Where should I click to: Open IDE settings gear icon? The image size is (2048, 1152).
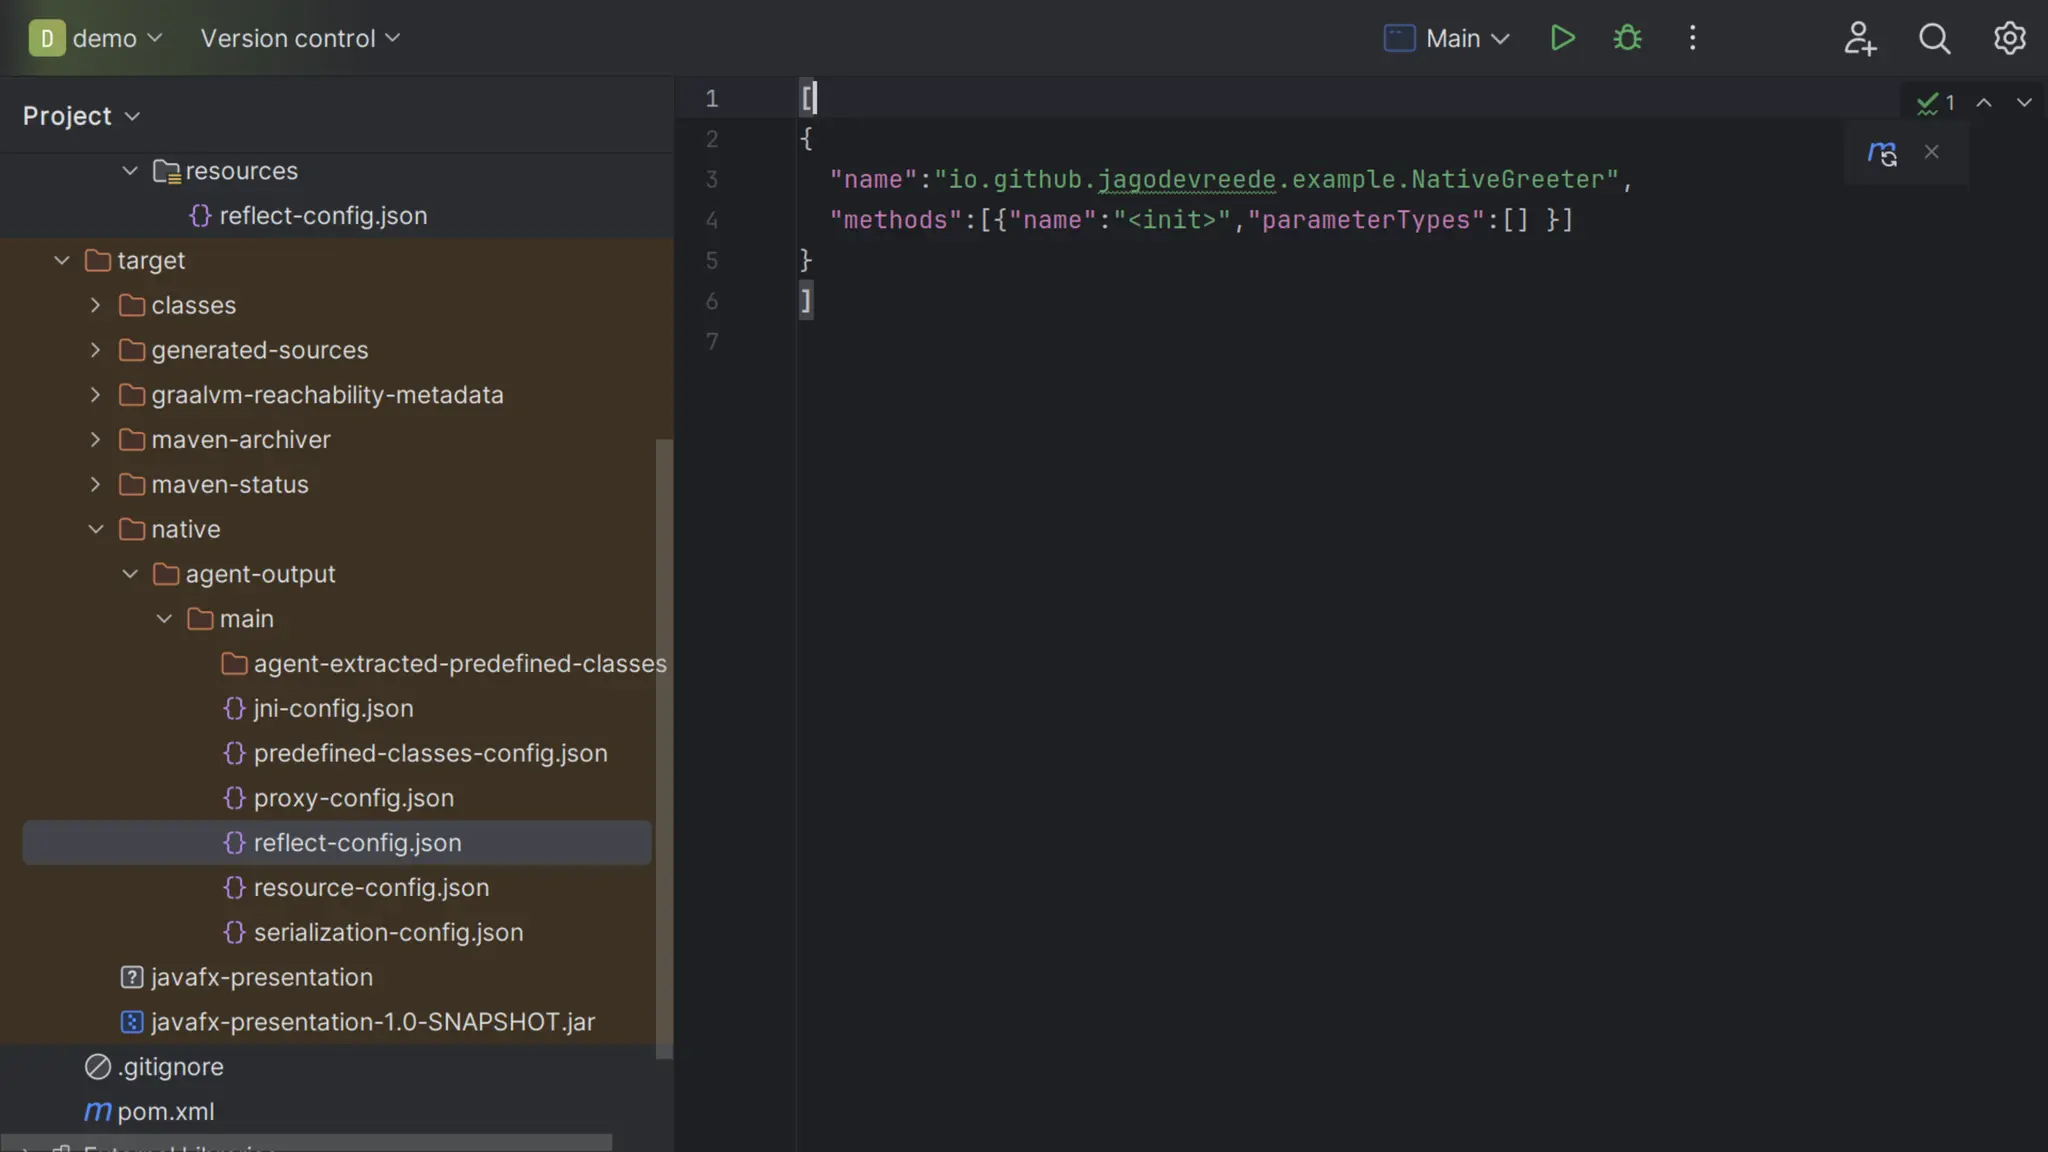pyautogui.click(x=2009, y=38)
